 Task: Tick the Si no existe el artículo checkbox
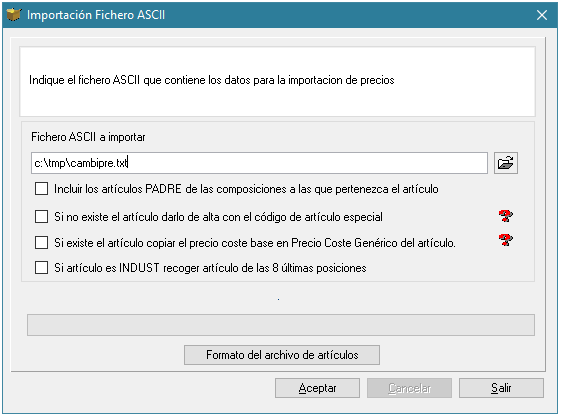pyautogui.click(x=42, y=217)
